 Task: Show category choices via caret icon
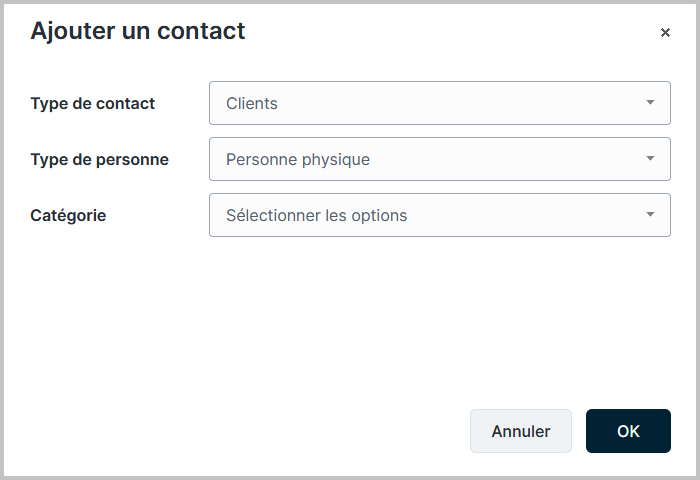tap(650, 215)
